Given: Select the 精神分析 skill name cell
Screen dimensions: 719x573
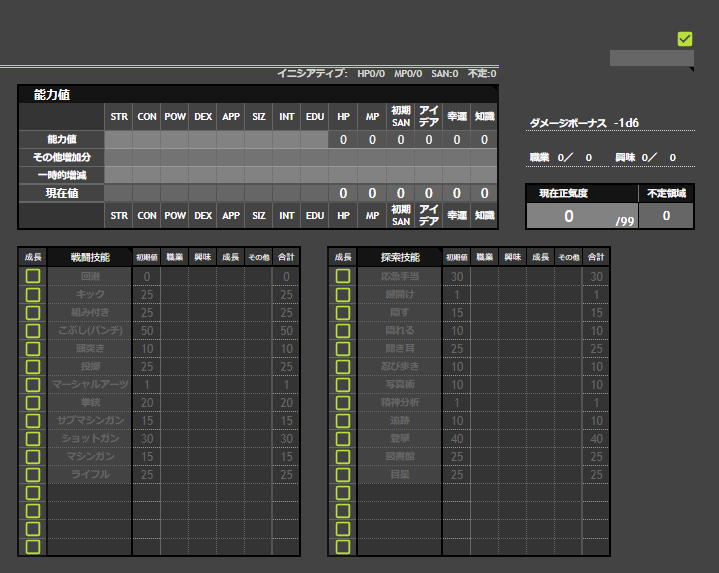Looking at the screenshot, I should (400, 402).
